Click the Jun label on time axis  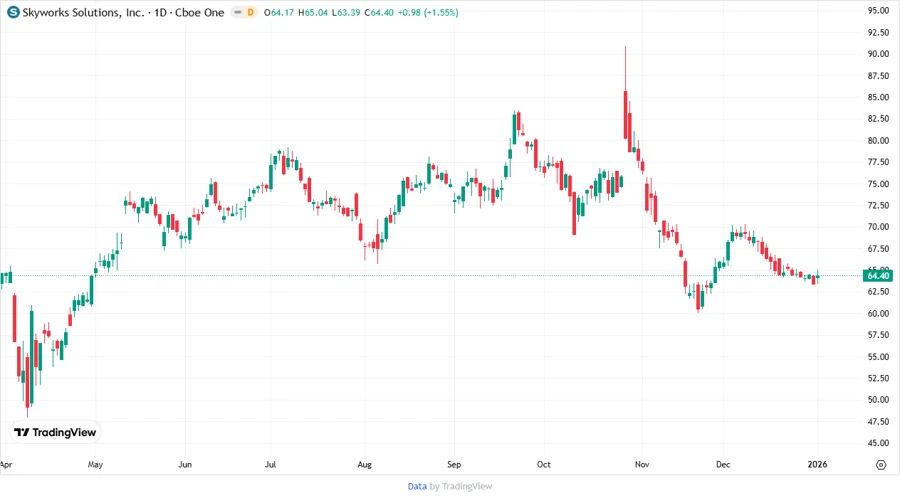coord(185,464)
